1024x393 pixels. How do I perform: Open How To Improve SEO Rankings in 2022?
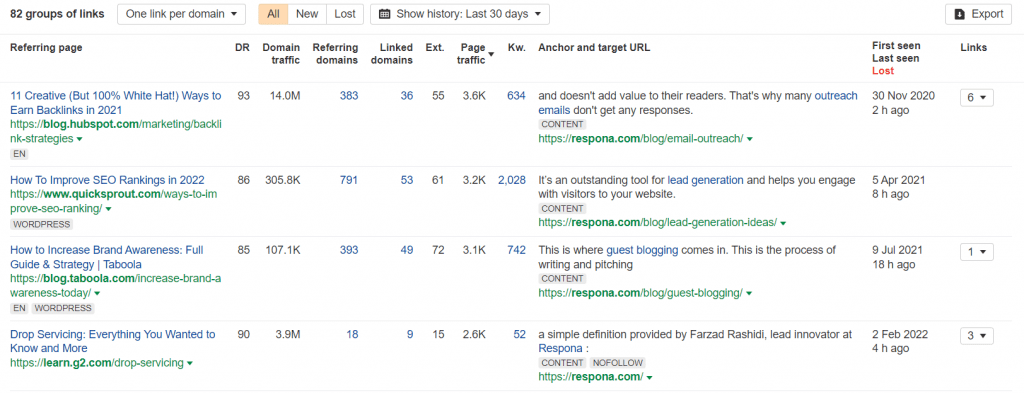click(107, 180)
